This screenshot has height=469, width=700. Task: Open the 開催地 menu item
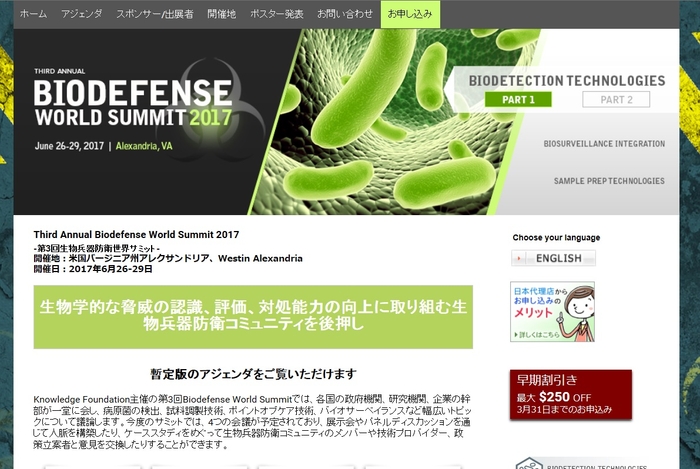point(221,14)
